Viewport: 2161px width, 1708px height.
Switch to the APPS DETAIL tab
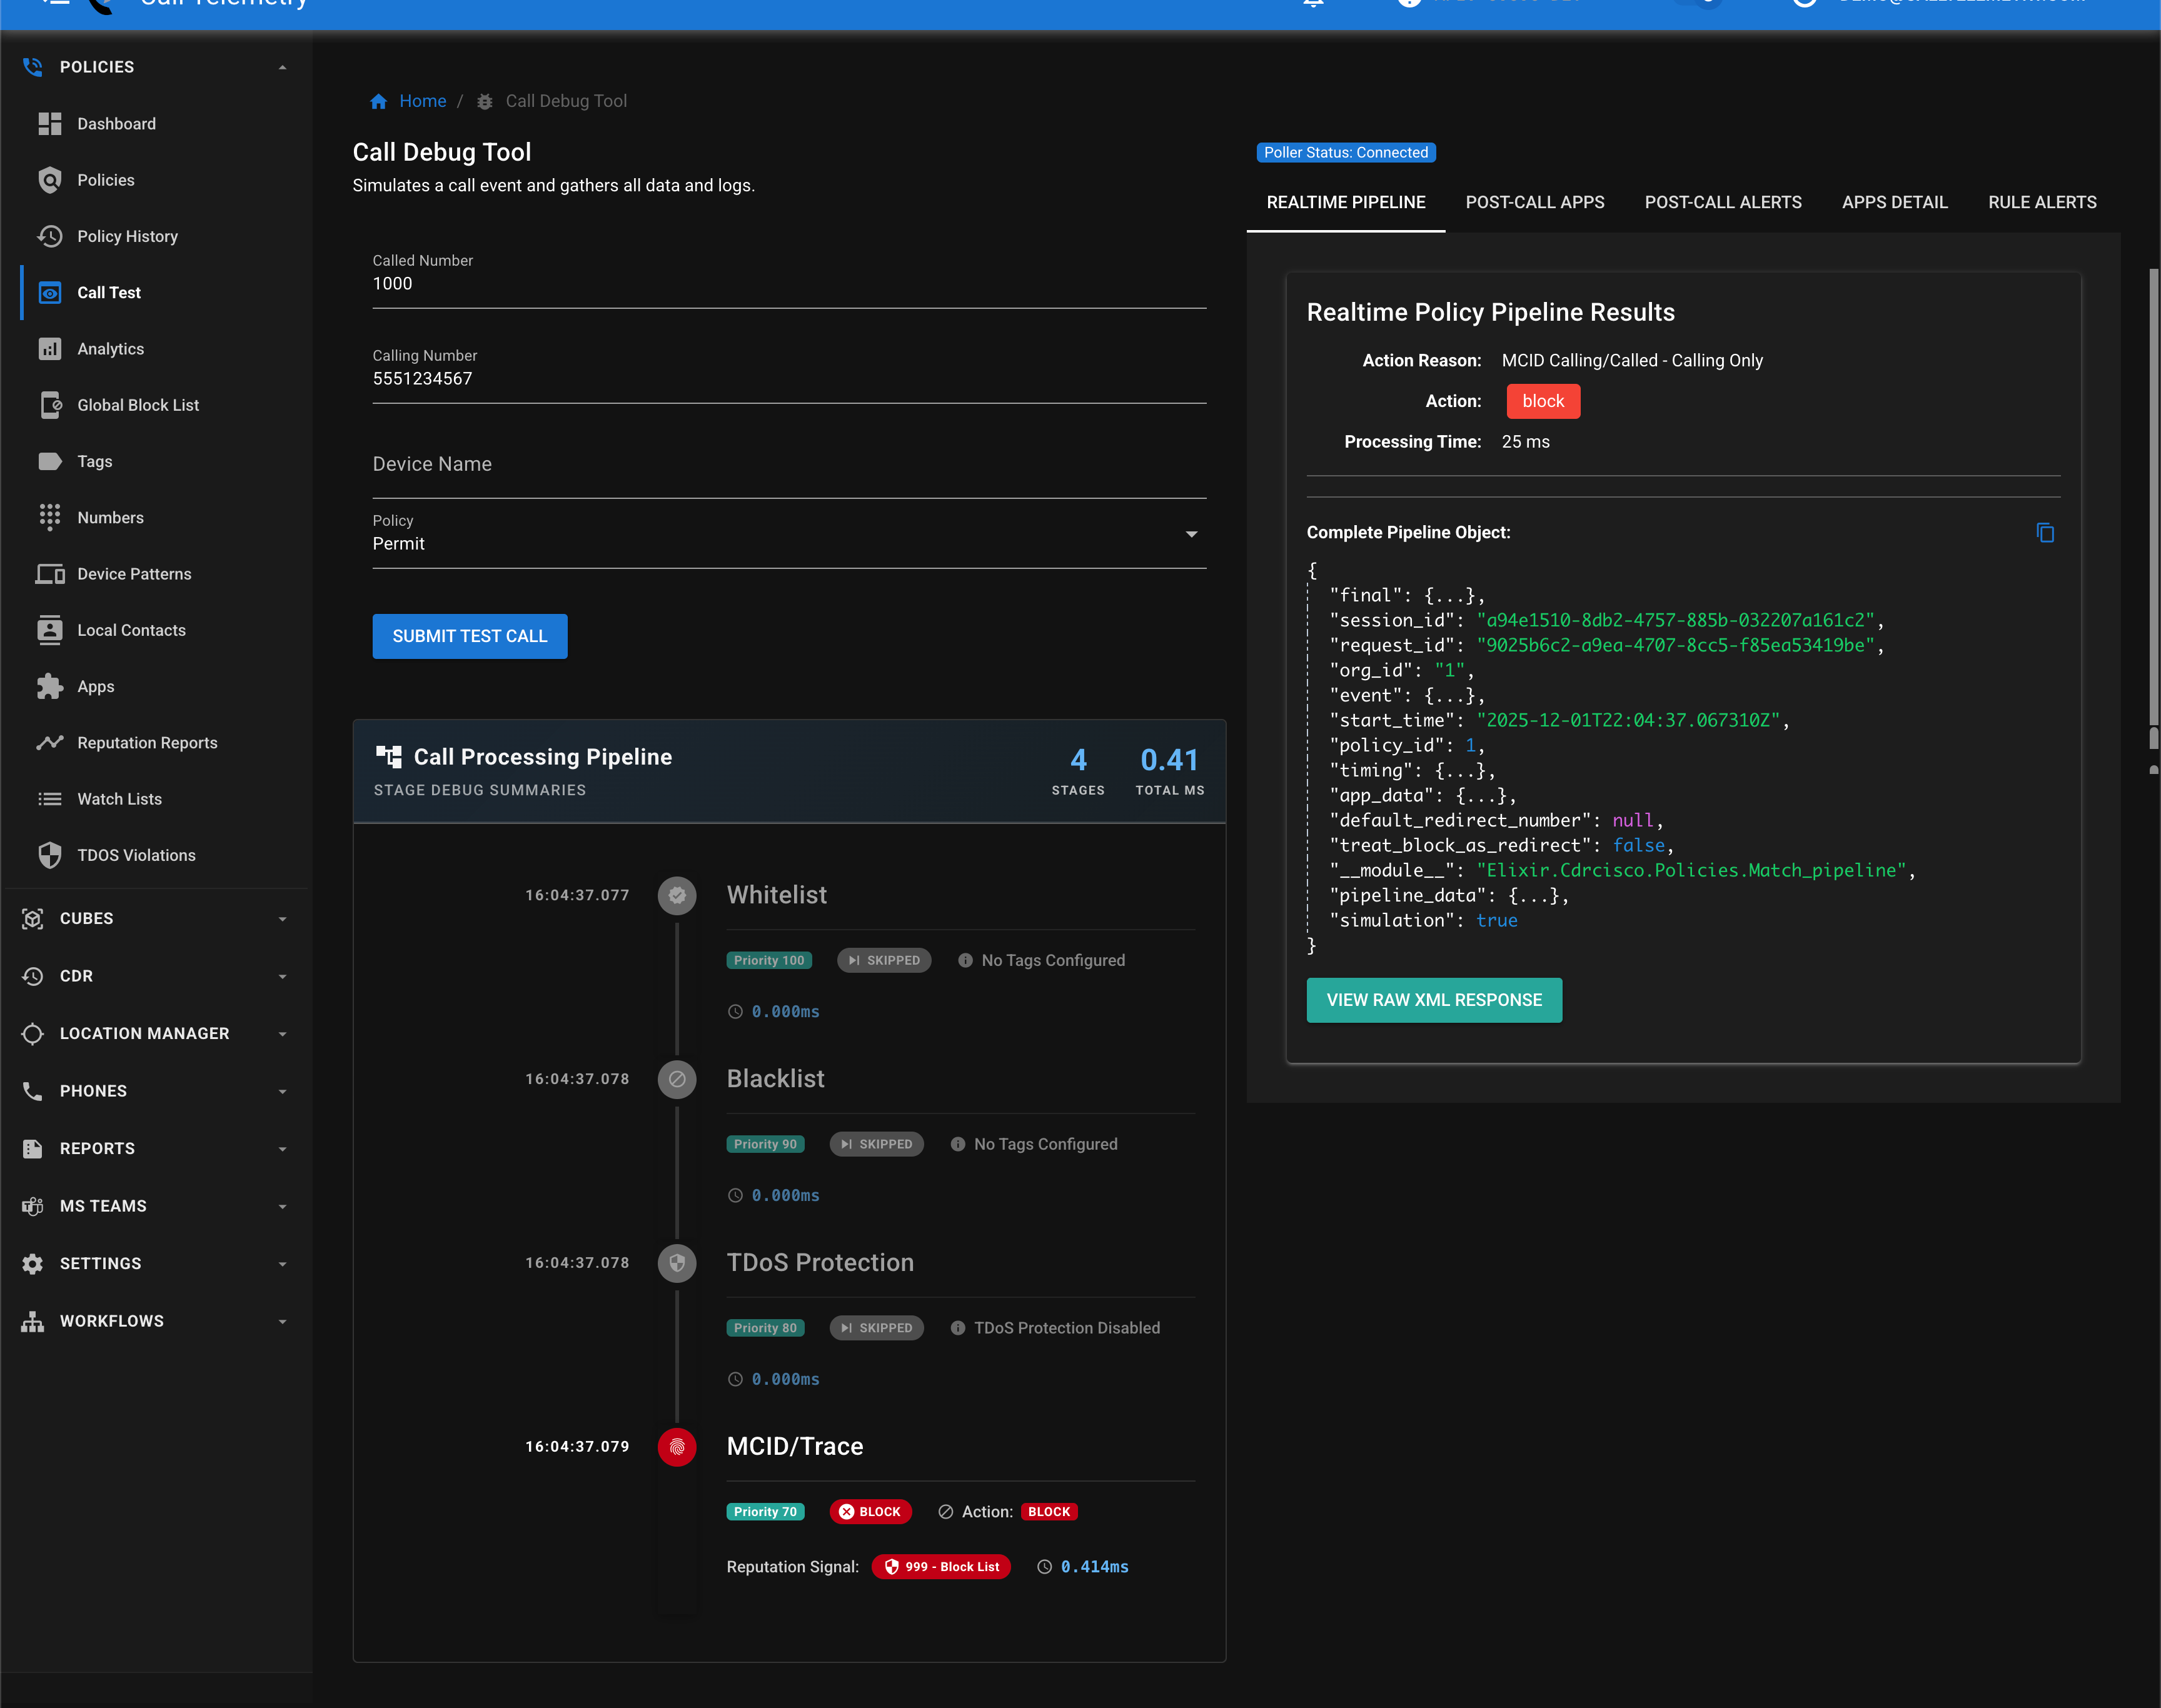tap(1895, 202)
